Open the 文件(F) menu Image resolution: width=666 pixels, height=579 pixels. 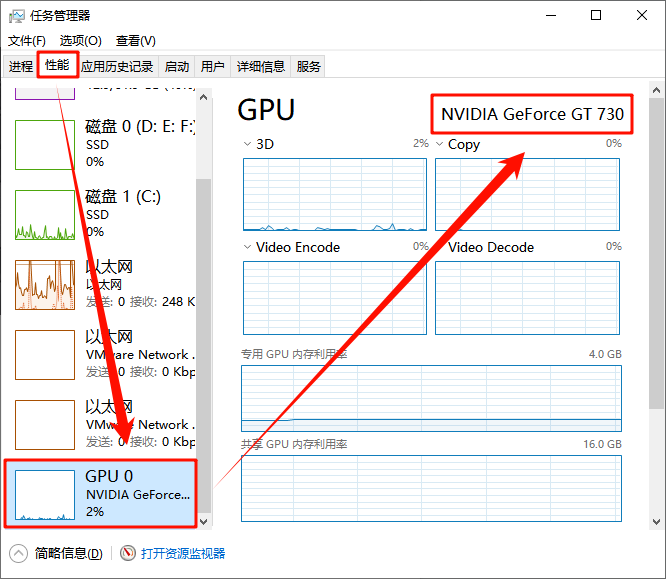27,41
